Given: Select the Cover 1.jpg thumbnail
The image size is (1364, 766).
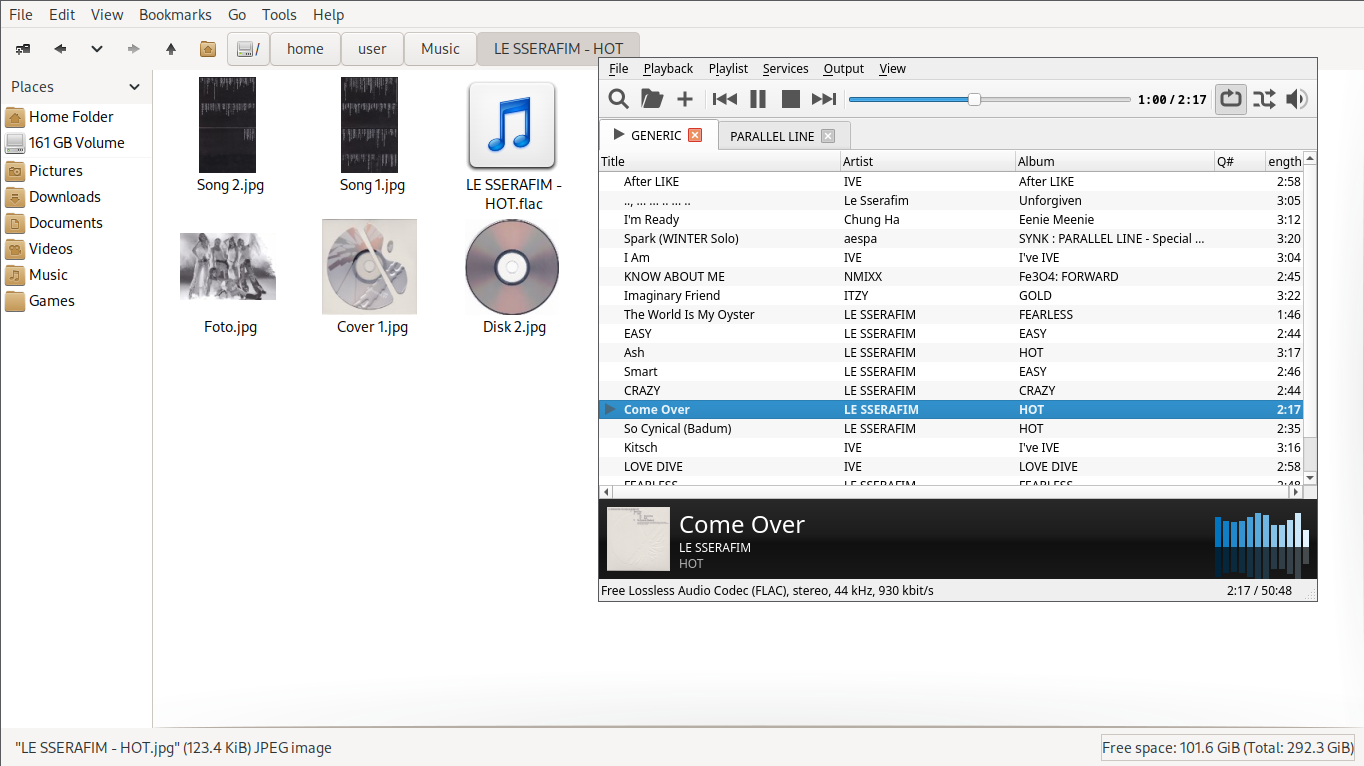Looking at the screenshot, I should 369,267.
